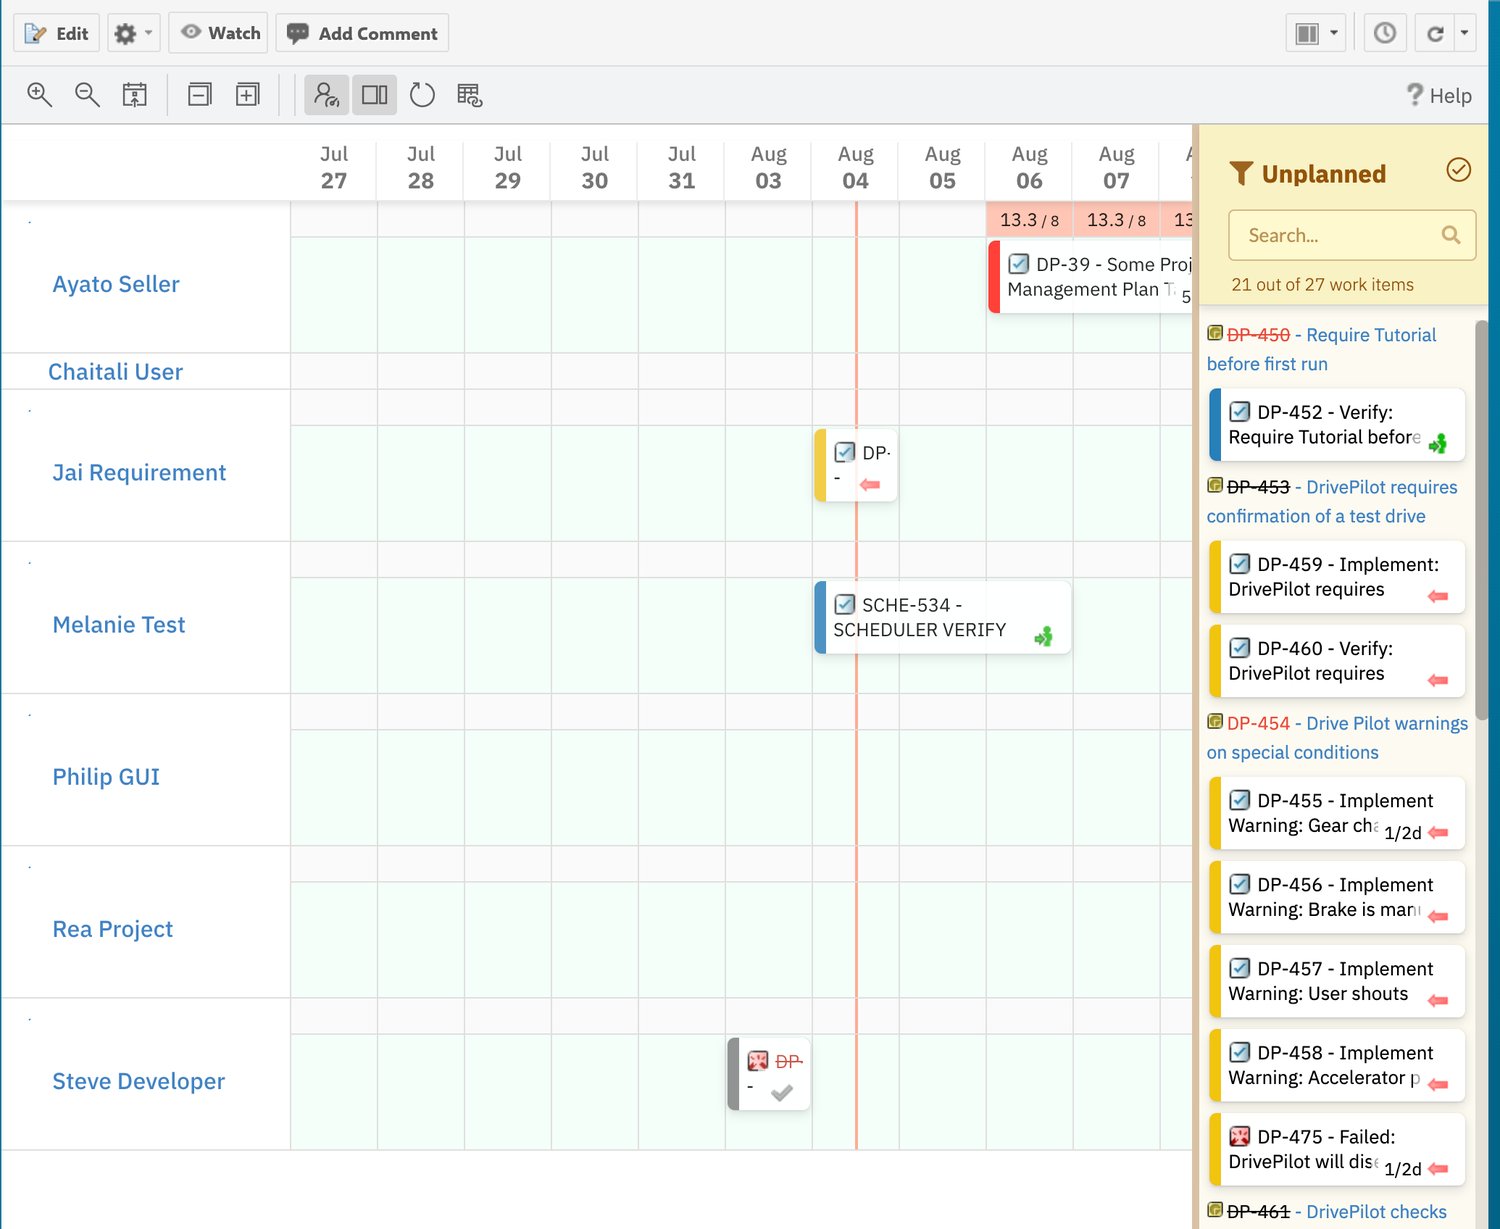Open Ayato Seller resource link
1500x1229 pixels.
(116, 284)
